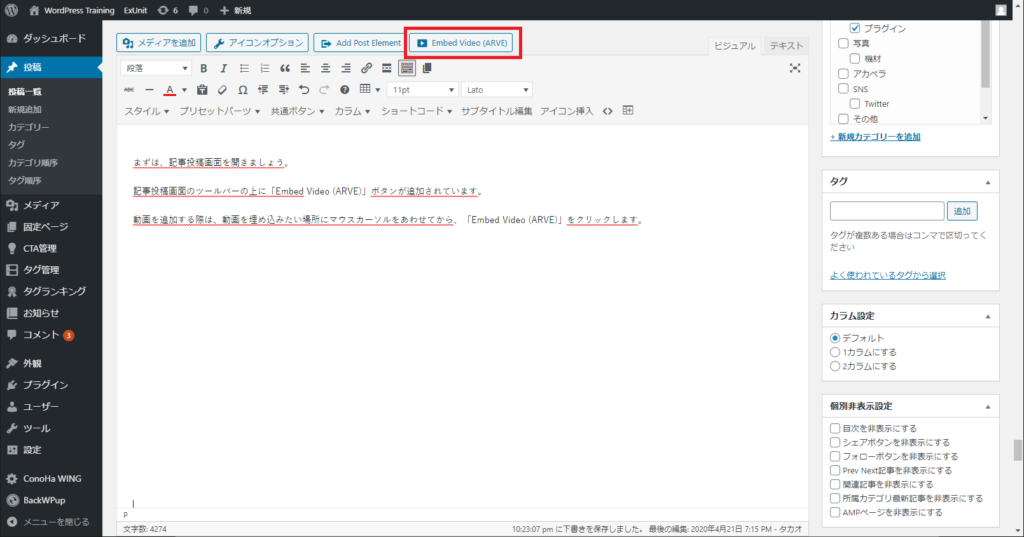This screenshot has height=537, width=1024.
Task: Apply italic formatting
Action: pos(224,68)
